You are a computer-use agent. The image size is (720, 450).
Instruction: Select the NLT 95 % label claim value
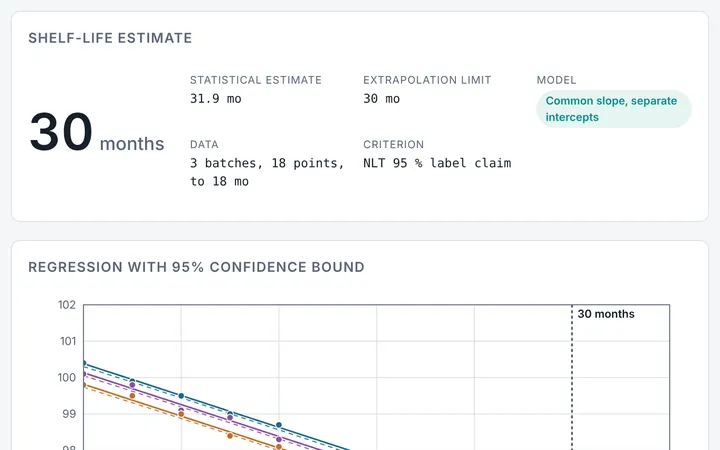click(437, 163)
